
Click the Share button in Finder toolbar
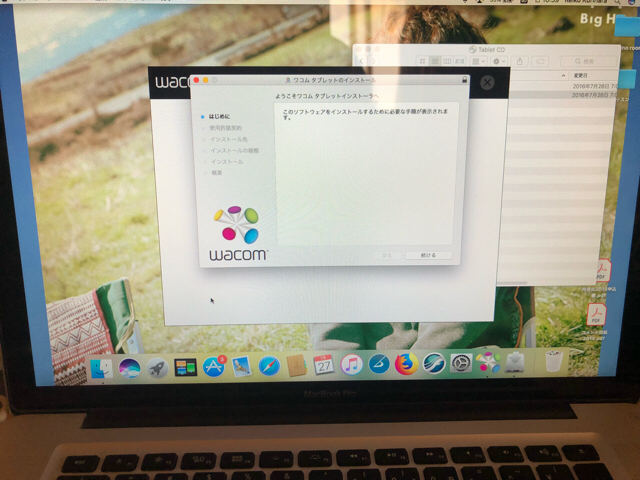(x=520, y=61)
